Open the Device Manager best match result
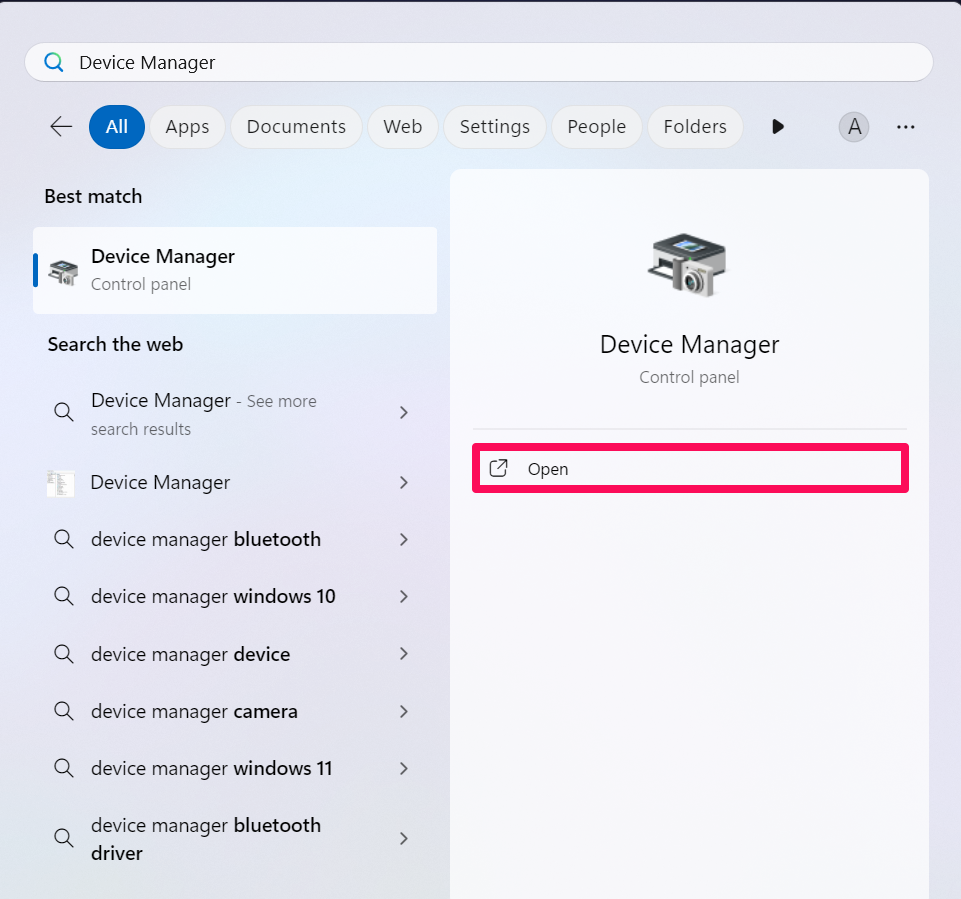 (x=235, y=270)
